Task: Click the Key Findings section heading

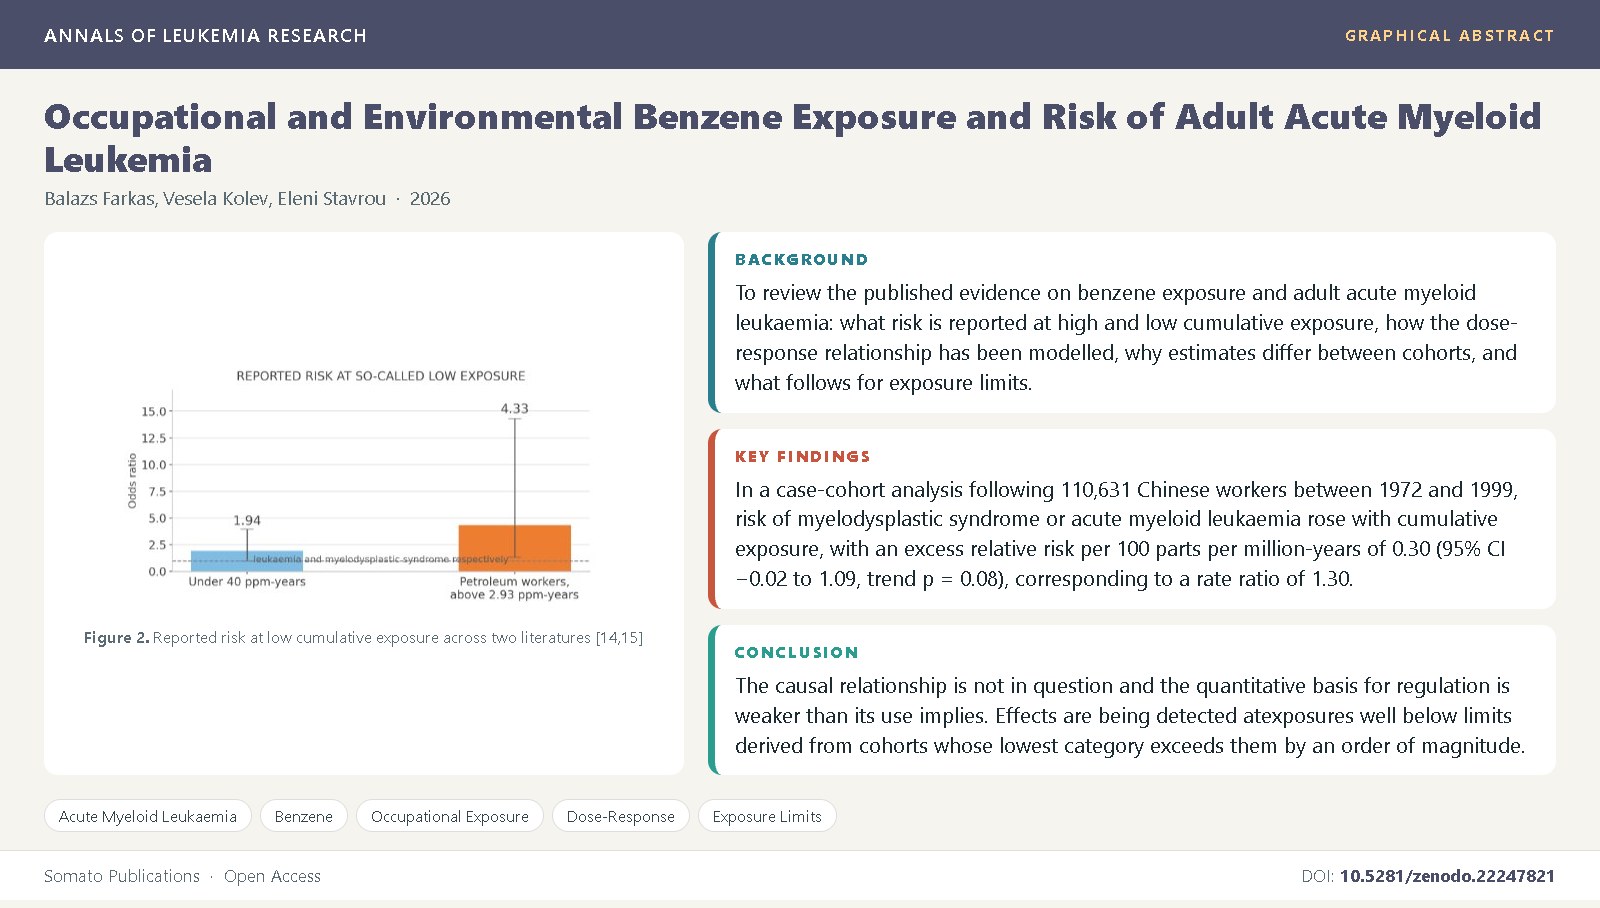Action: (x=803, y=456)
